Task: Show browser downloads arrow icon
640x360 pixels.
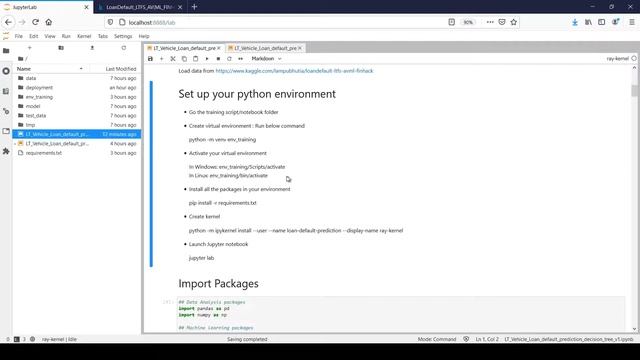Action: coord(575,22)
